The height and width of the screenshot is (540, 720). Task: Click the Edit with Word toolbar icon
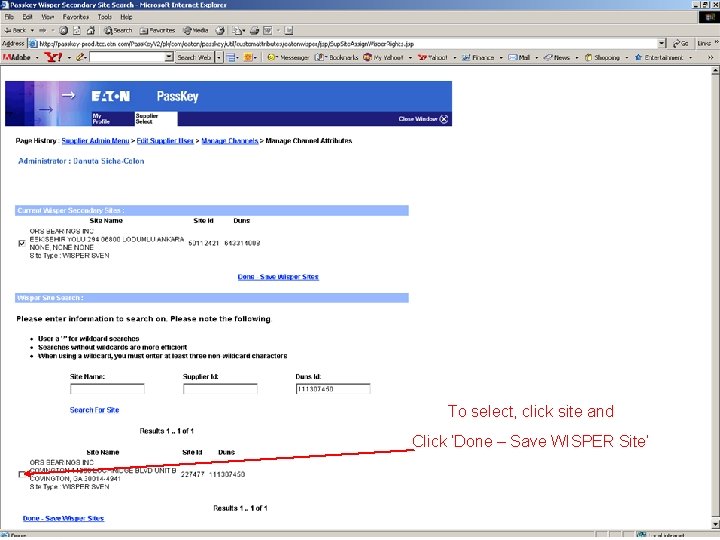[268, 30]
